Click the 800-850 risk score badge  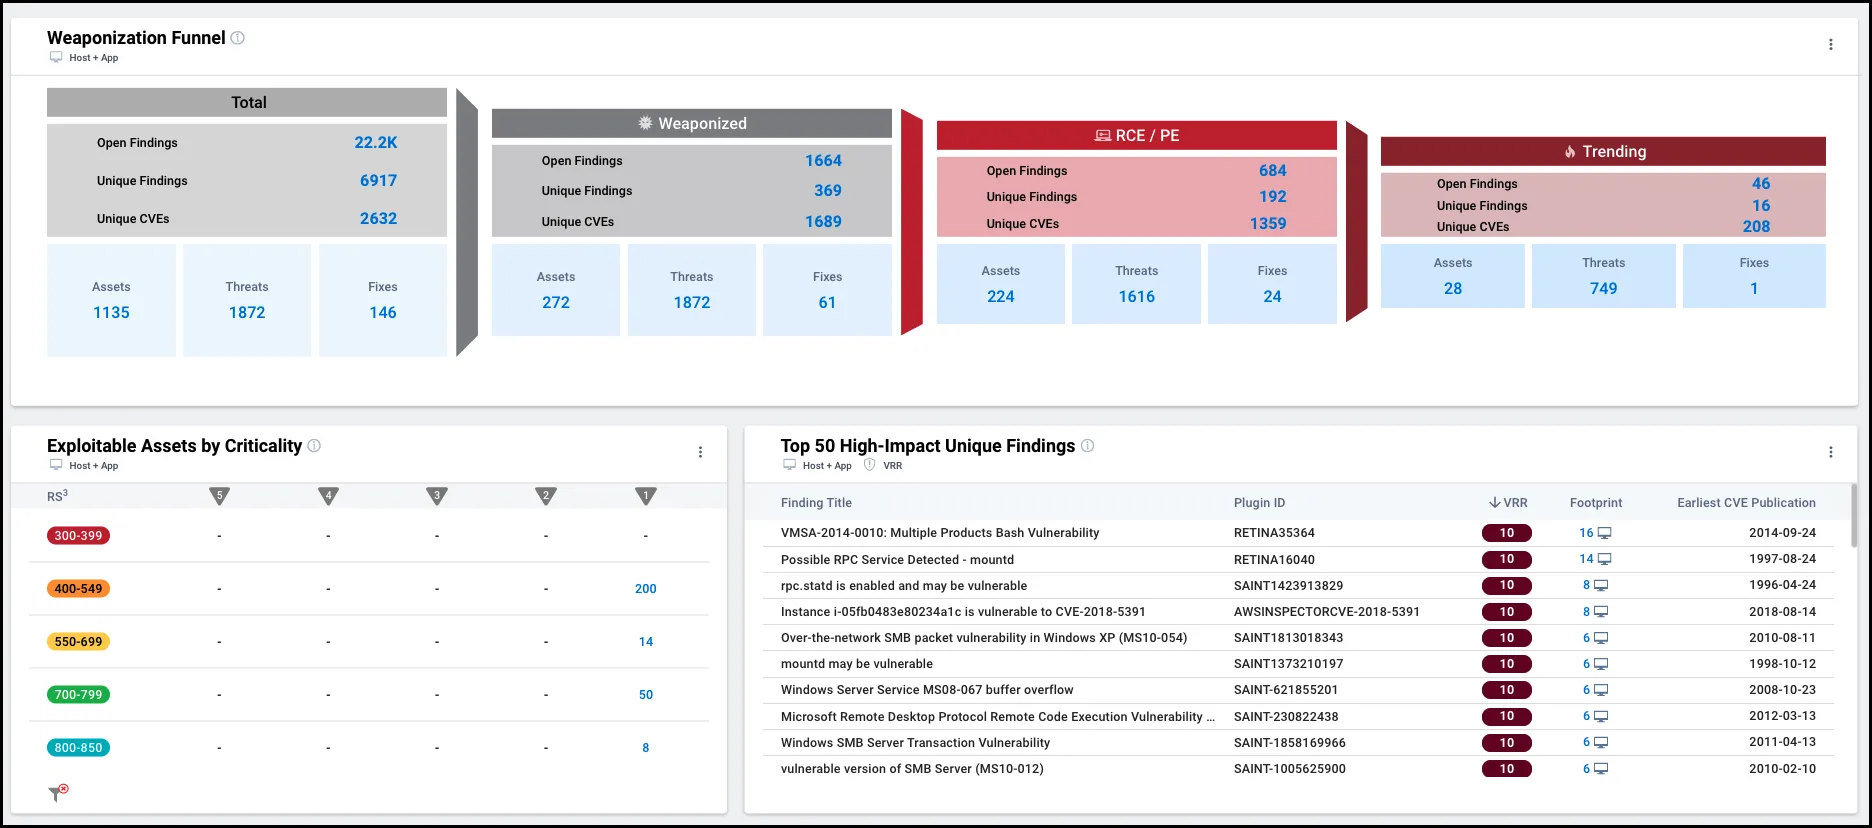pyautogui.click(x=79, y=748)
